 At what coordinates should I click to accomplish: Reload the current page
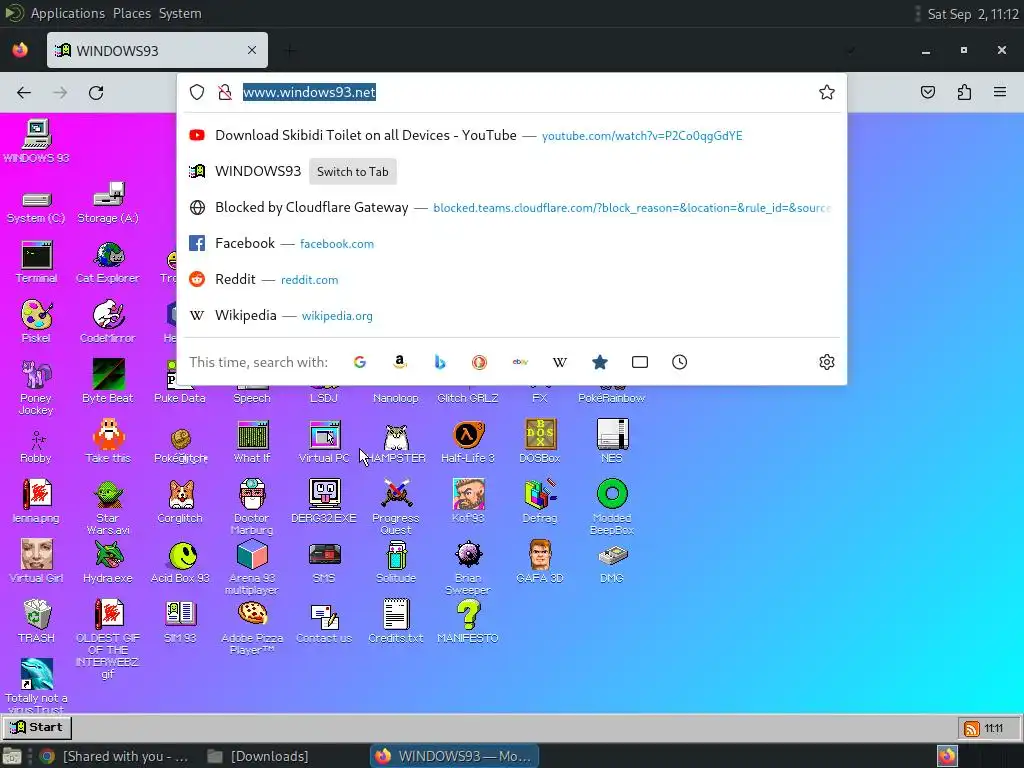click(96, 93)
